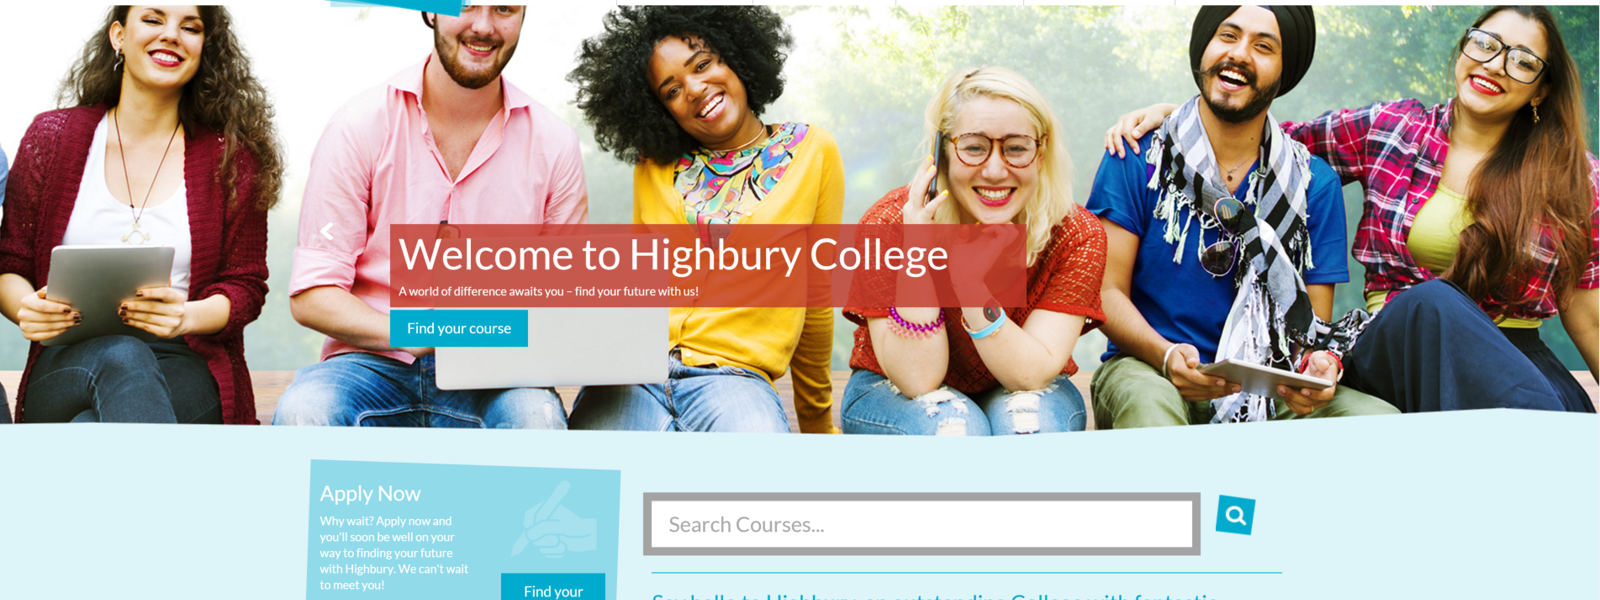The height and width of the screenshot is (600, 1600).
Task: Click the blue logo ribbon at page top
Action: (x=398, y=6)
